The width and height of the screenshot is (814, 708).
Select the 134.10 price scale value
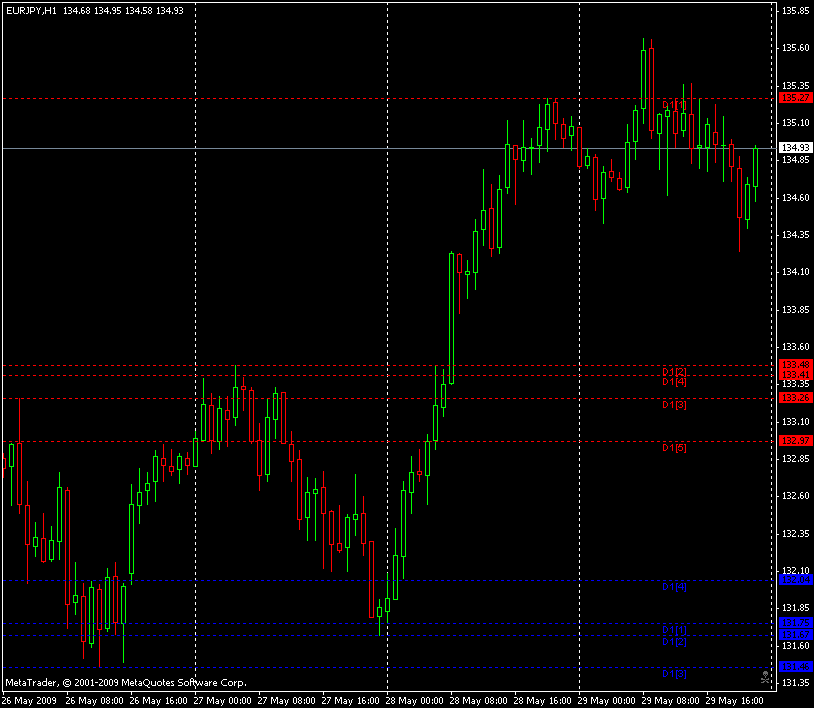tap(796, 272)
